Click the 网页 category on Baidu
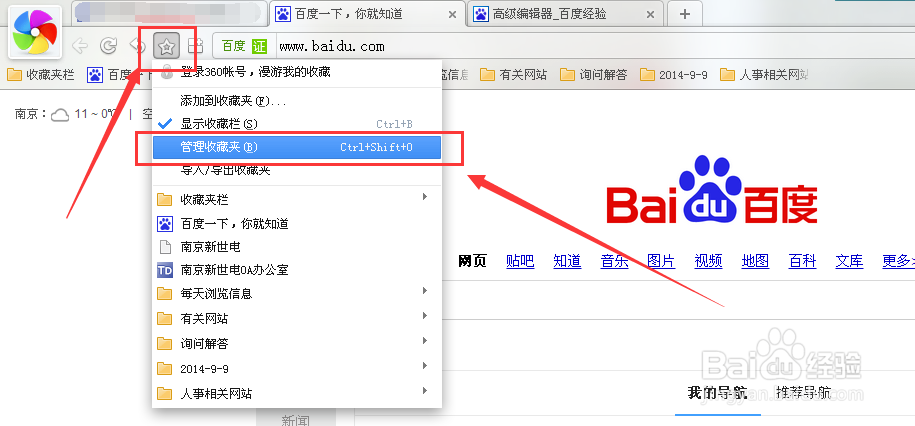Screen dimensions: 915x426 [473, 261]
